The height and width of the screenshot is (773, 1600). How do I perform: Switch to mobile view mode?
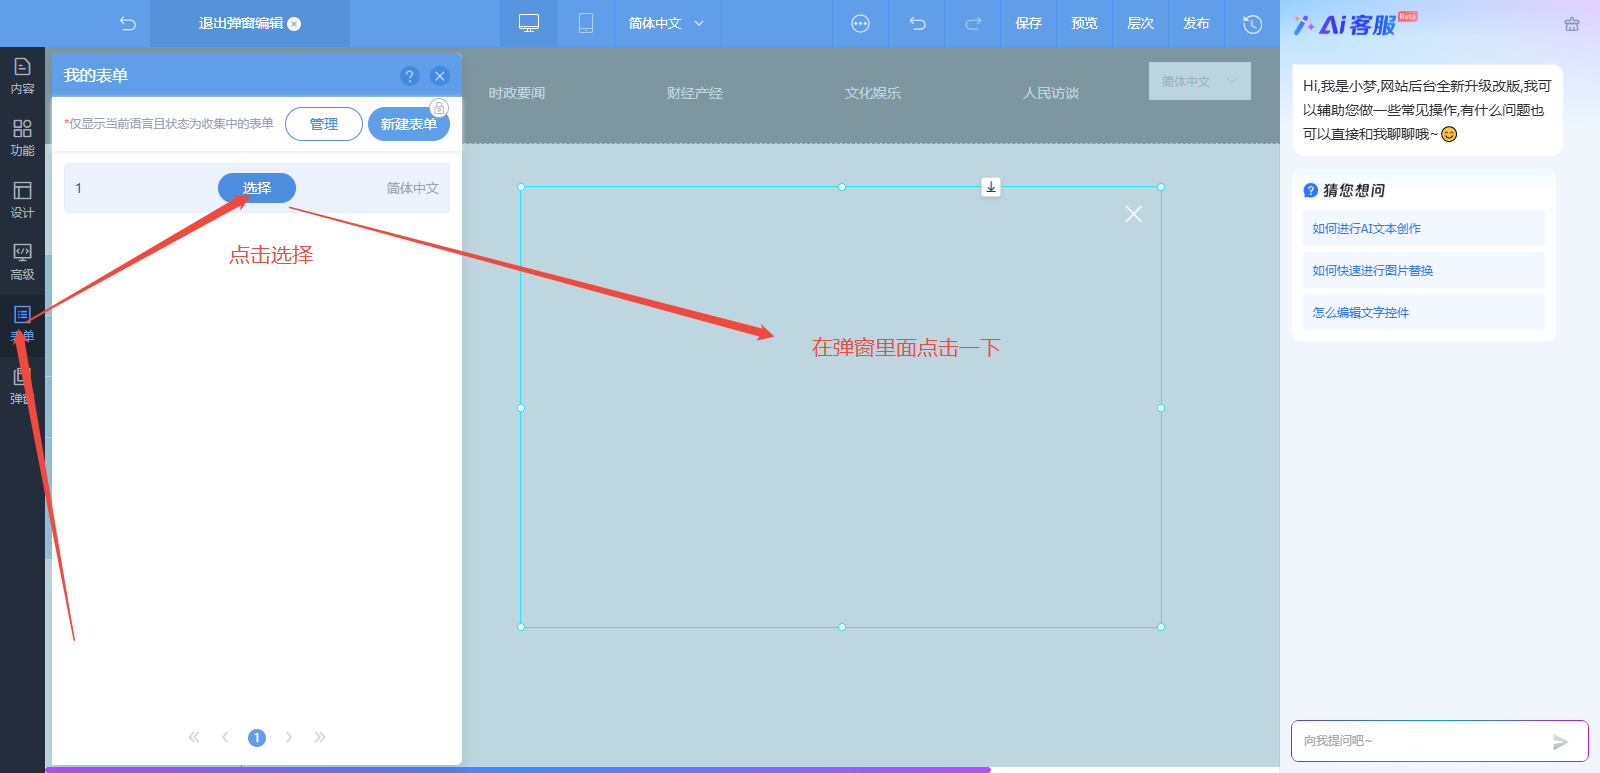(586, 23)
